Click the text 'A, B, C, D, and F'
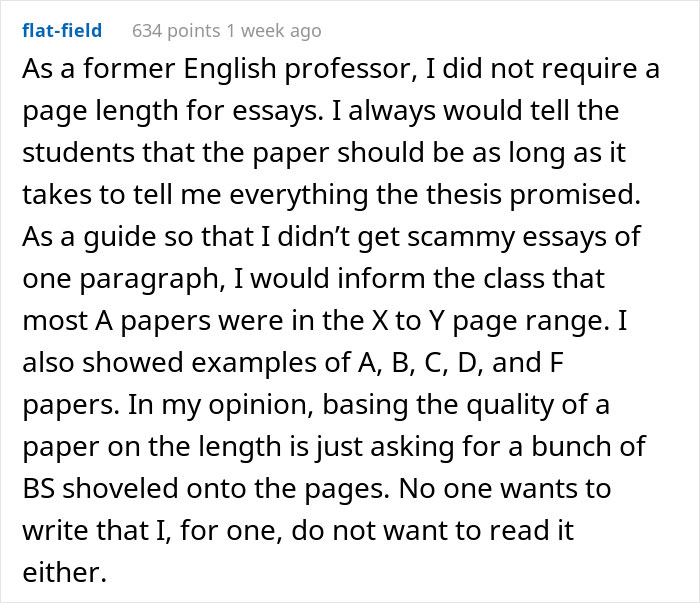700x603 pixels. click(460, 362)
